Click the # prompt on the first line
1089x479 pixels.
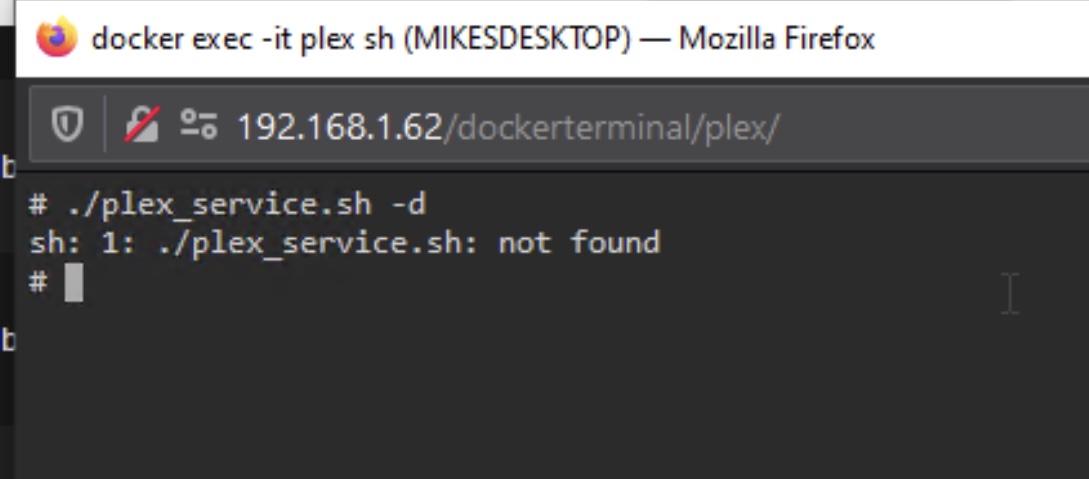coord(38,205)
